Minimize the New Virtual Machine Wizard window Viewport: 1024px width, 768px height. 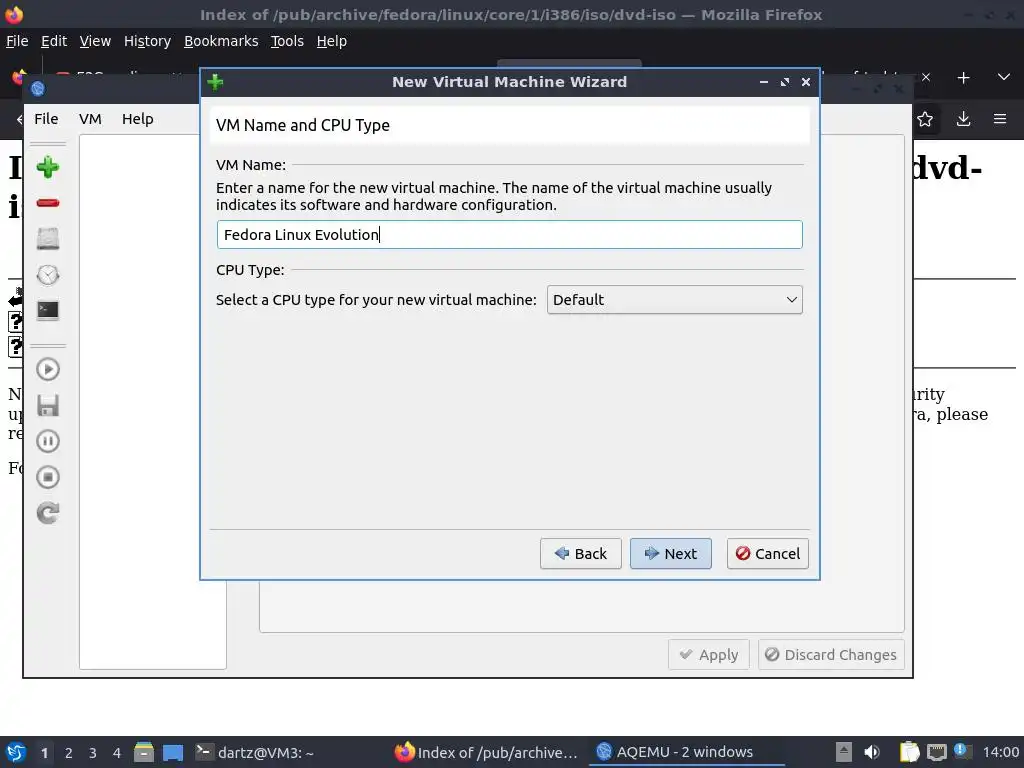coord(763,82)
